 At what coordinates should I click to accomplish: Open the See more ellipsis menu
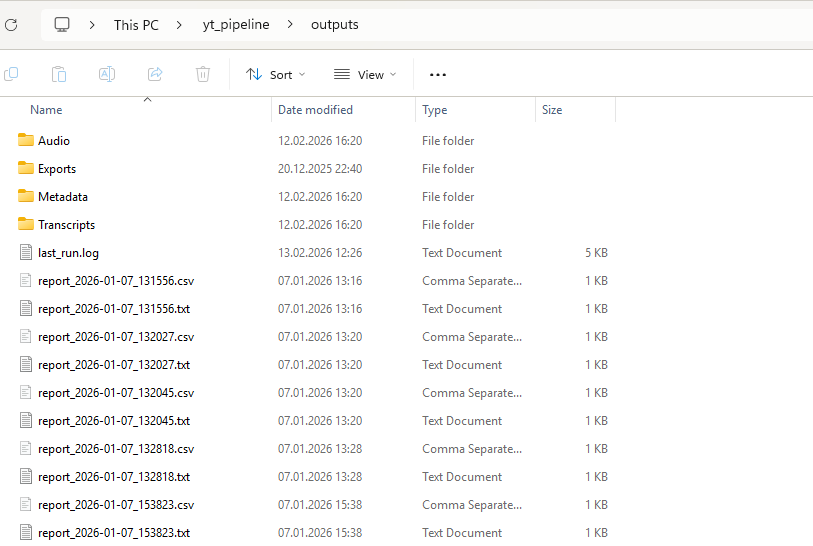pos(437,74)
